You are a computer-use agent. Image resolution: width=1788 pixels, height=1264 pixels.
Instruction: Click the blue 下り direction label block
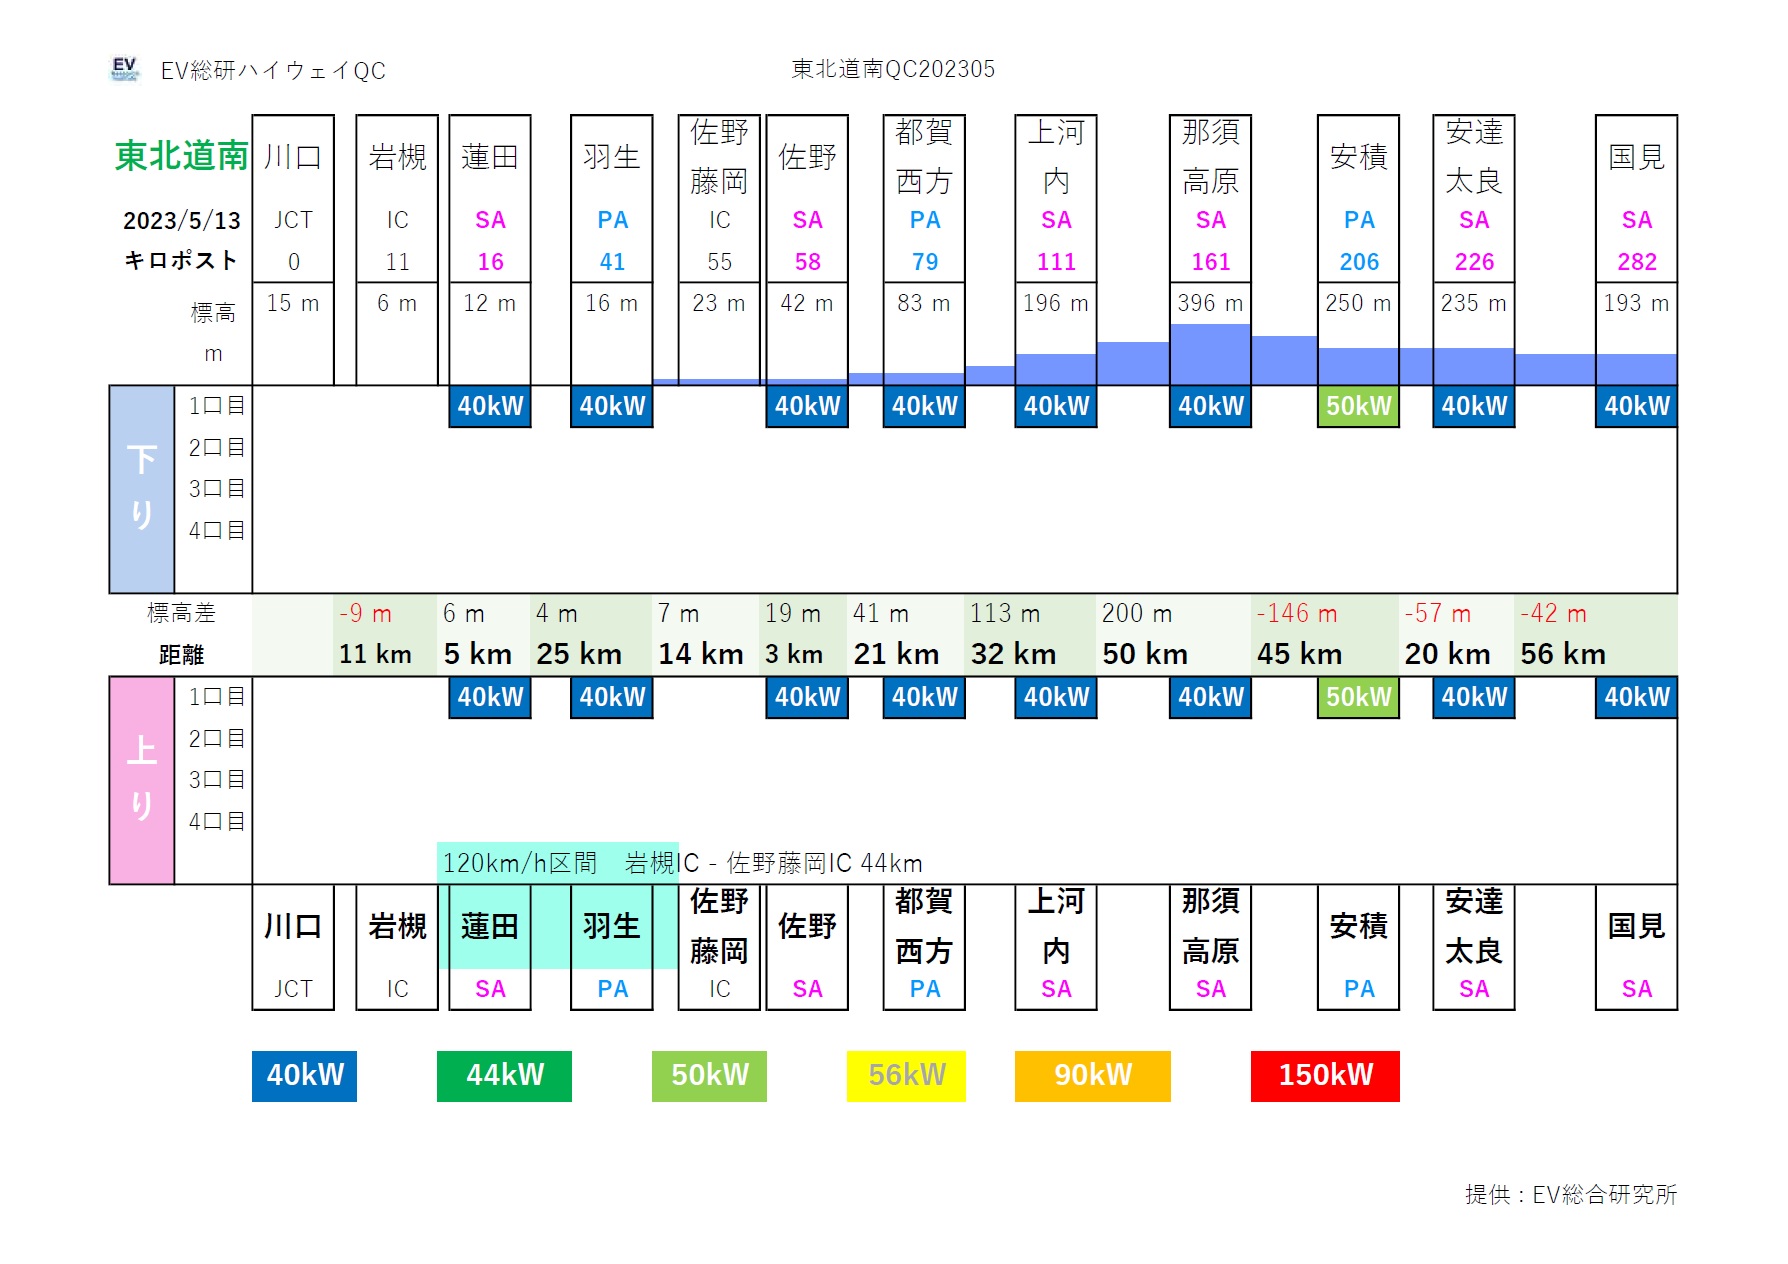coord(141,489)
